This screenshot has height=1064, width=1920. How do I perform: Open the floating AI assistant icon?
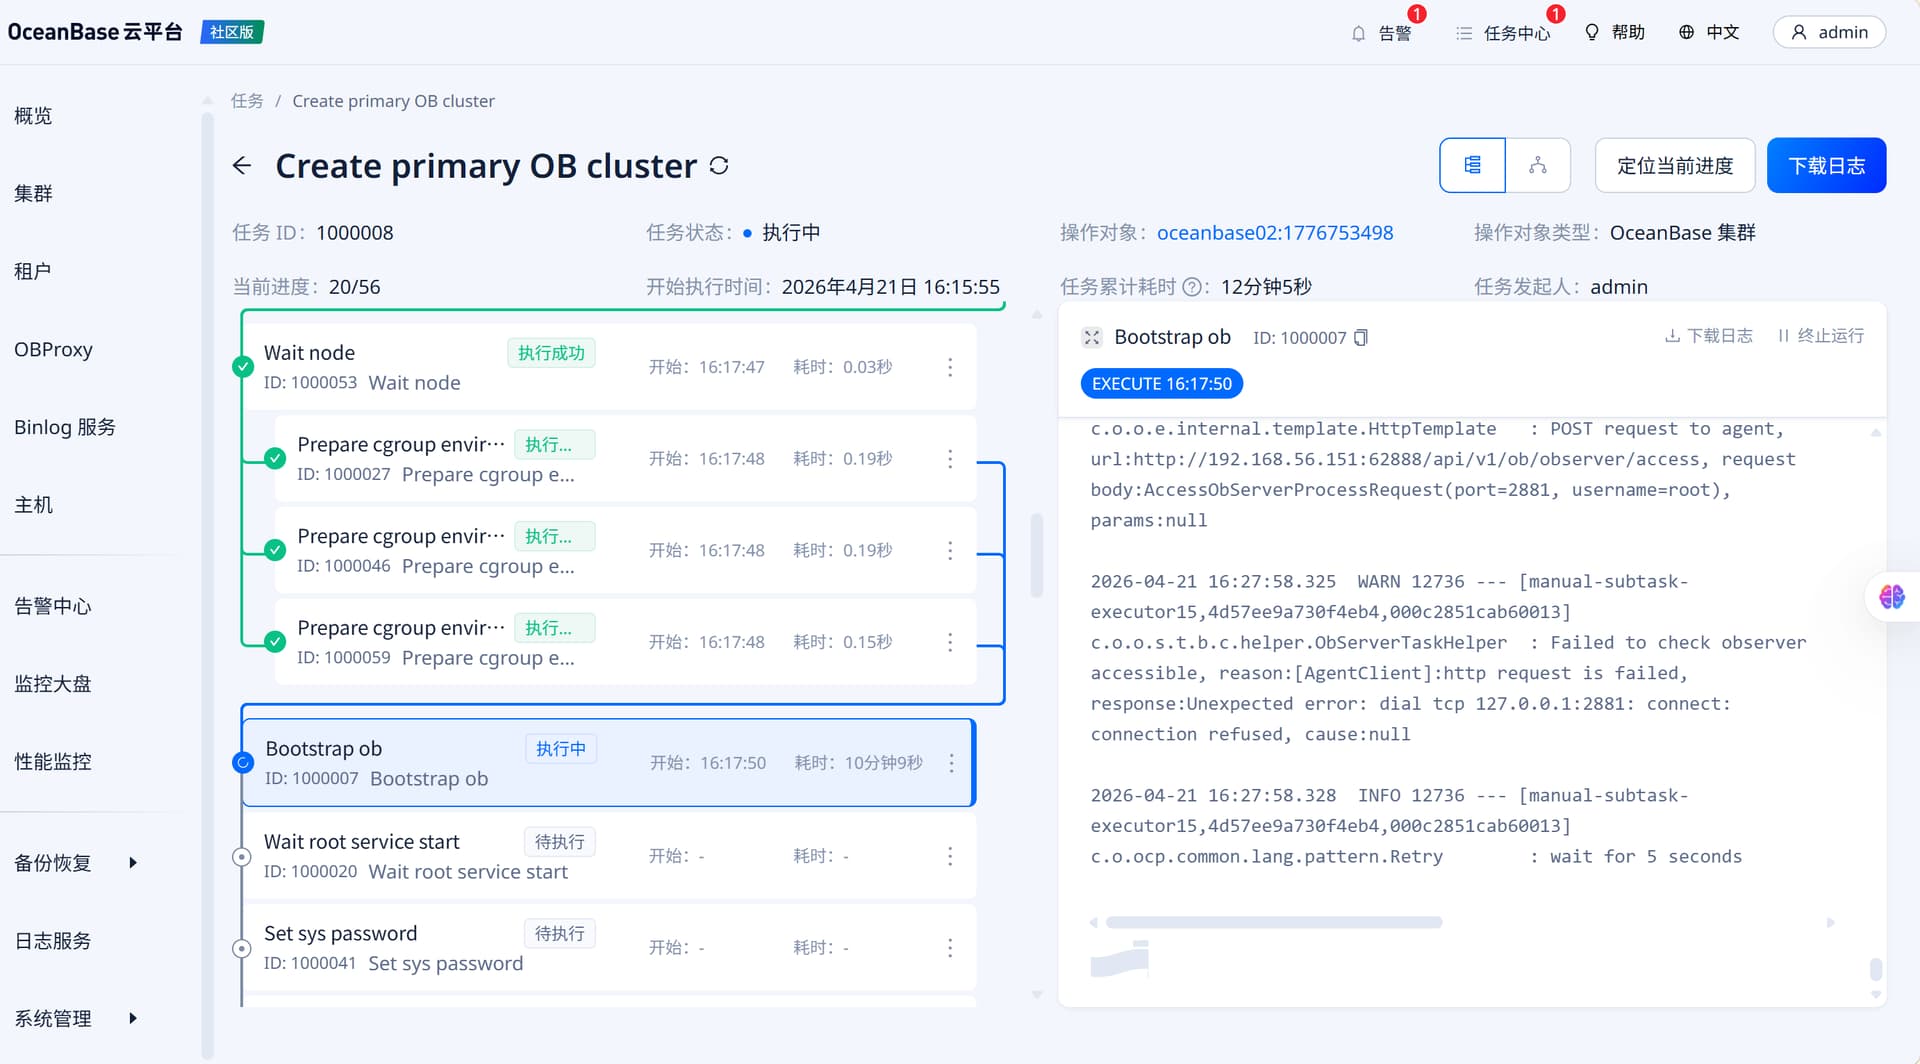(1891, 597)
